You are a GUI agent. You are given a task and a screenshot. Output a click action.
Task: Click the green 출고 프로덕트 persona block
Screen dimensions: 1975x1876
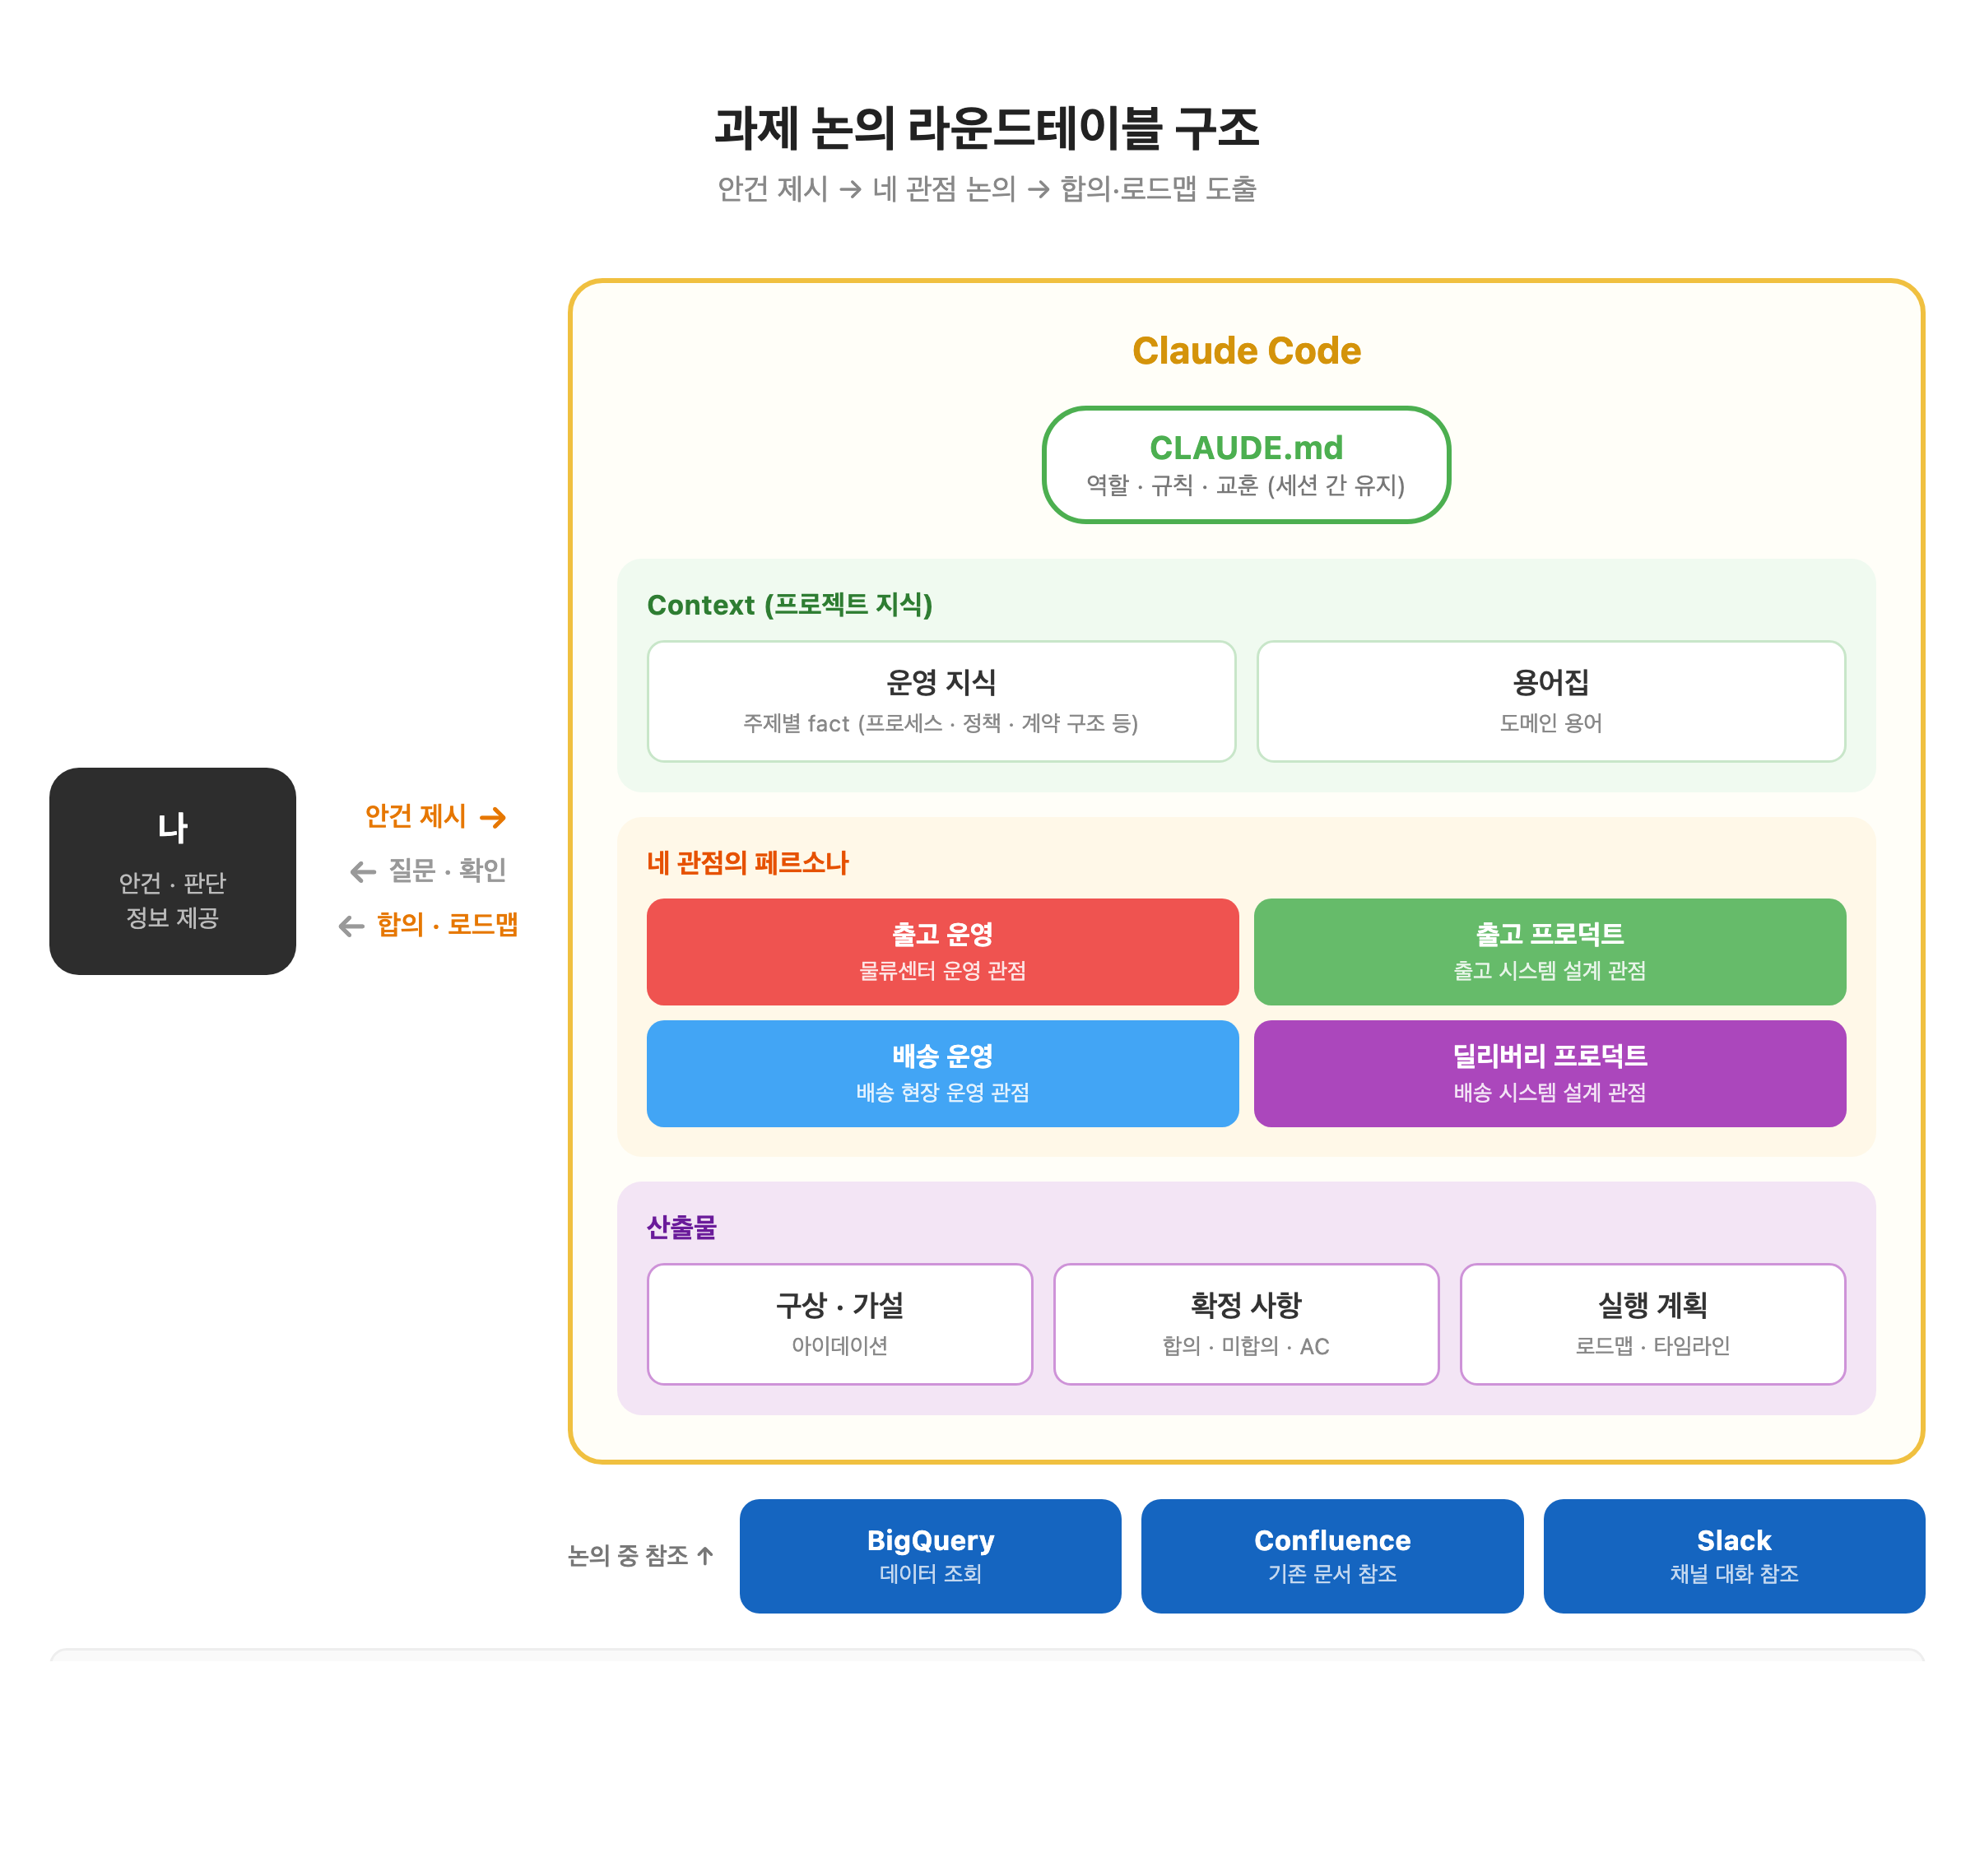(1549, 951)
